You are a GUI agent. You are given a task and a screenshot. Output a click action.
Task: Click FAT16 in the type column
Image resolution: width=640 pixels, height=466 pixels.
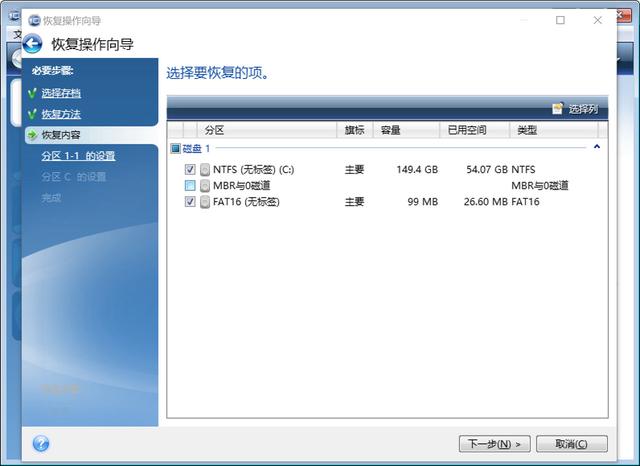[525, 202]
